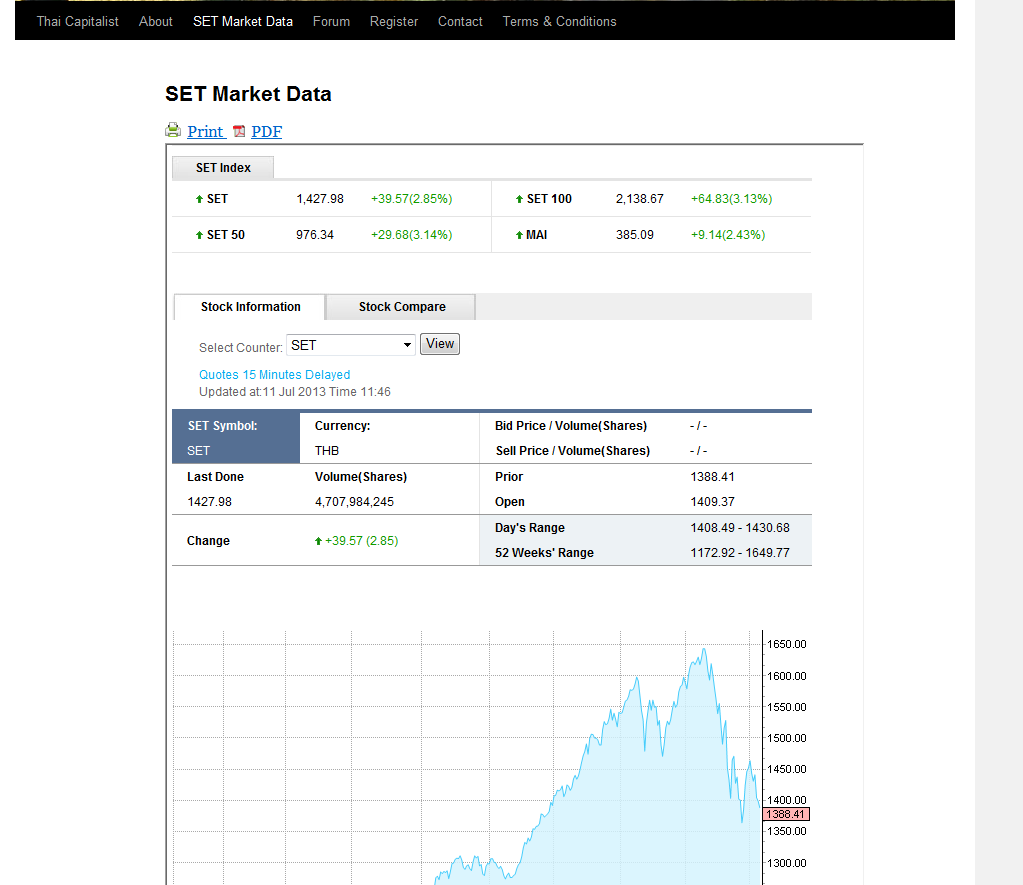Click the +39.57 (2.85) change value
1023x885 pixels.
361,541
